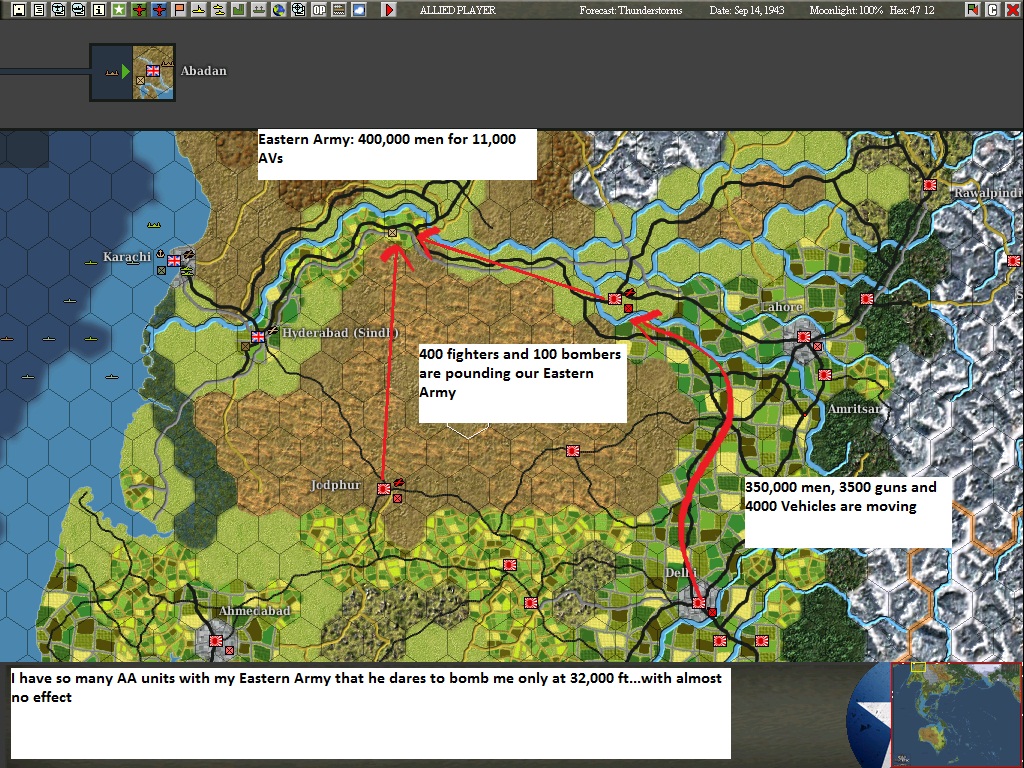Open the aircraft database window icon
This screenshot has height=768, width=1024.
coord(59,10)
